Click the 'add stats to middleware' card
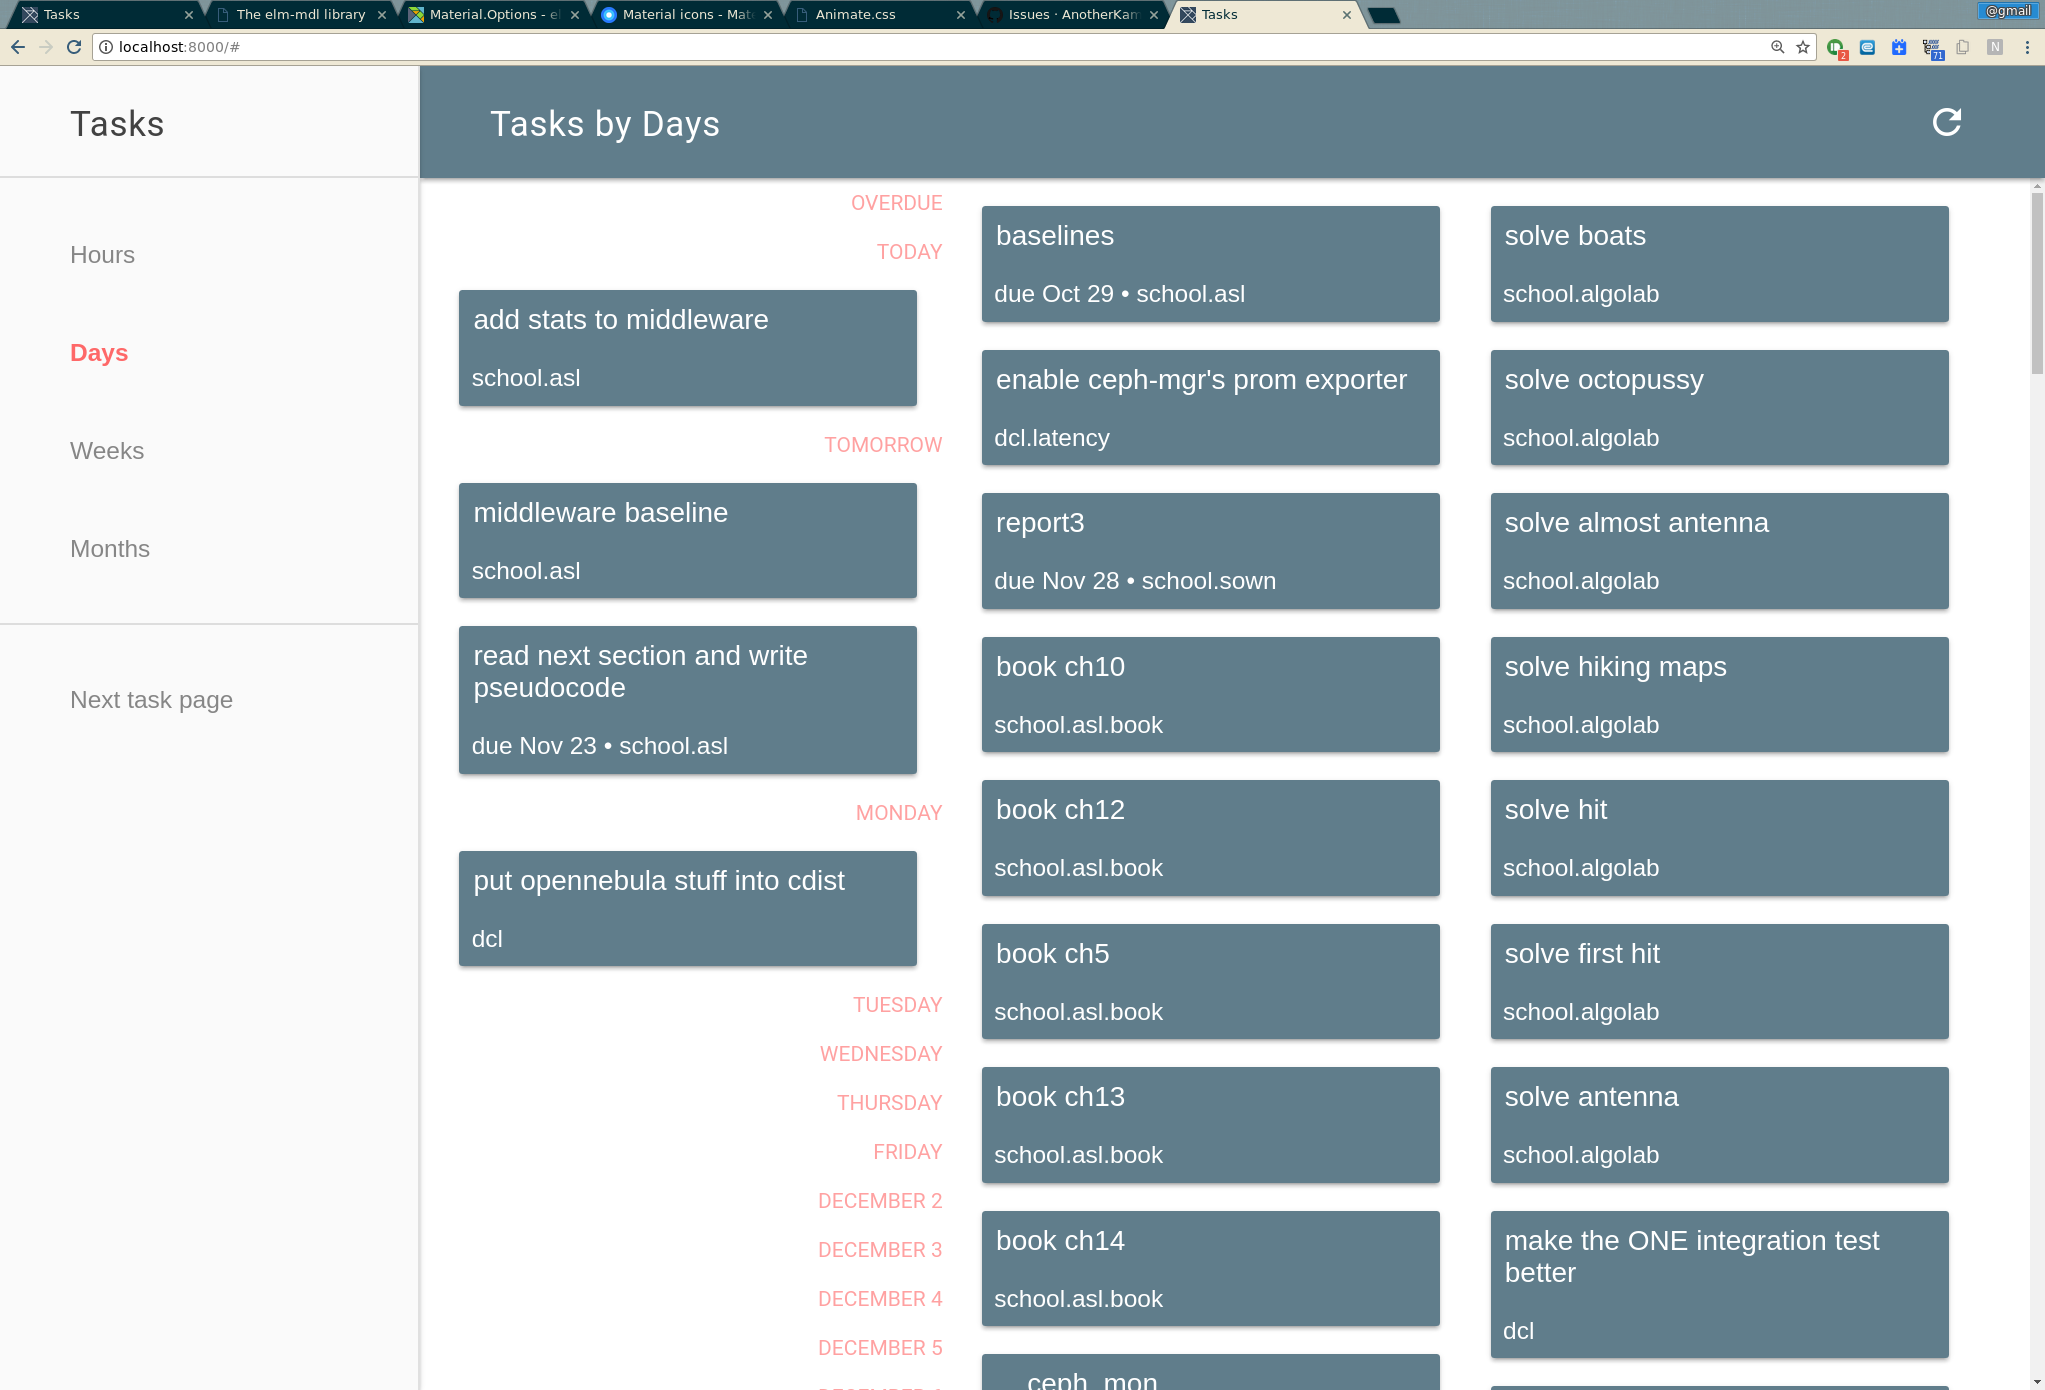This screenshot has width=2045, height=1390. [x=687, y=348]
